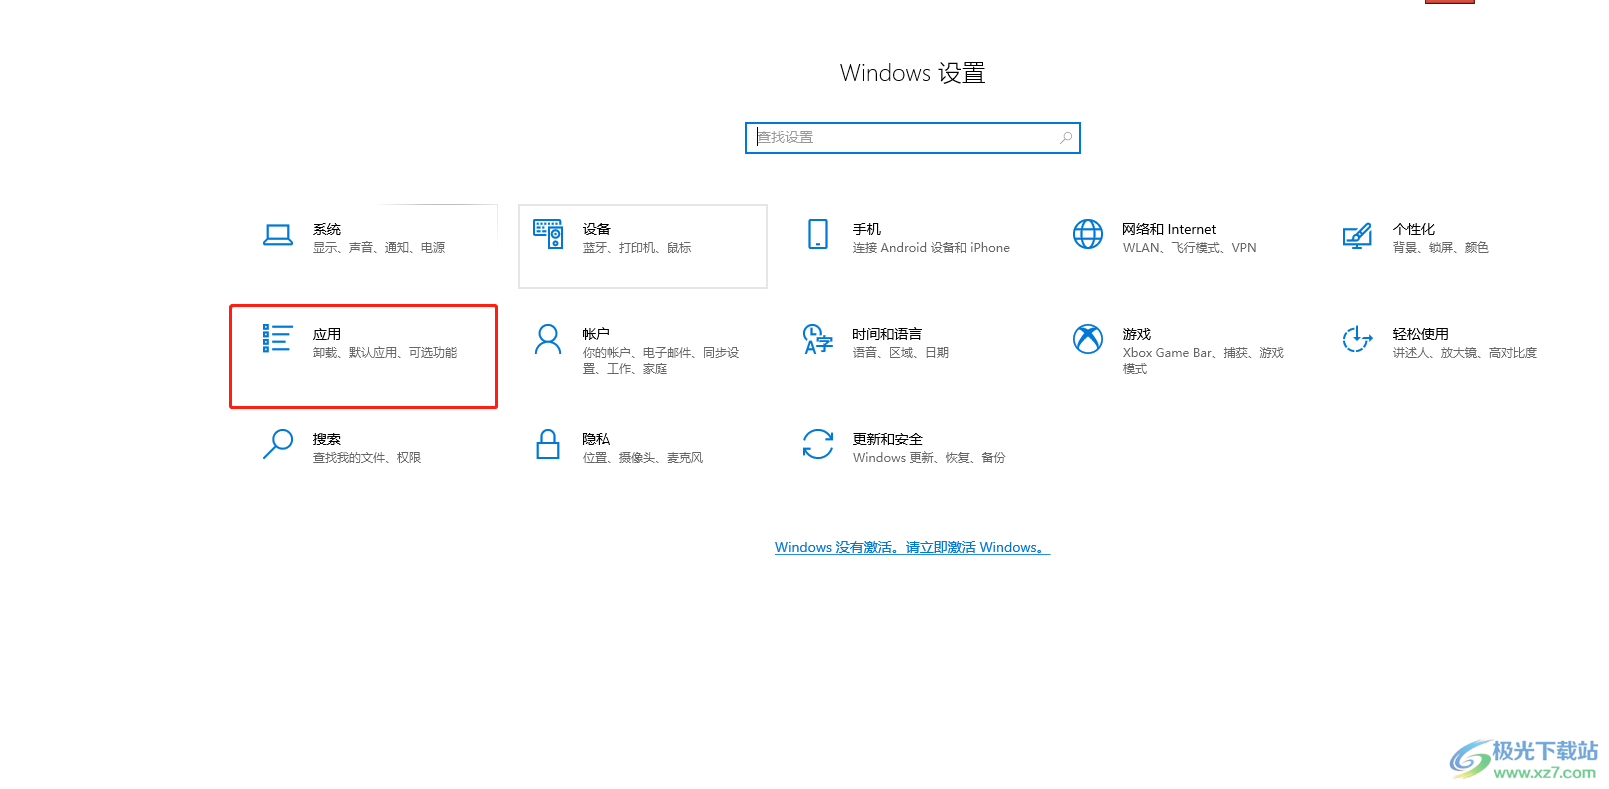Image resolution: width=1609 pixels, height=789 pixels.
Task: Click text 背景、锁屏、颜色
Action: tap(1441, 248)
